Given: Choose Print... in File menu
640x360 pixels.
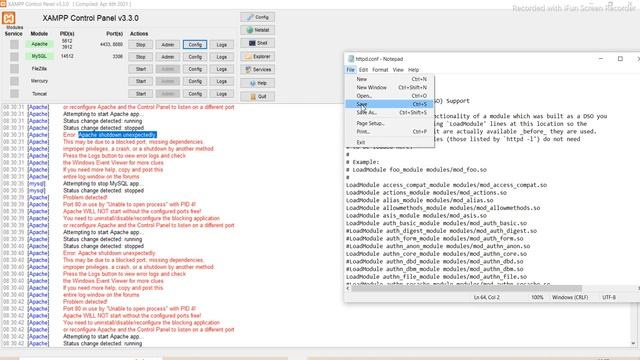Looking at the screenshot, I should [x=389, y=131].
